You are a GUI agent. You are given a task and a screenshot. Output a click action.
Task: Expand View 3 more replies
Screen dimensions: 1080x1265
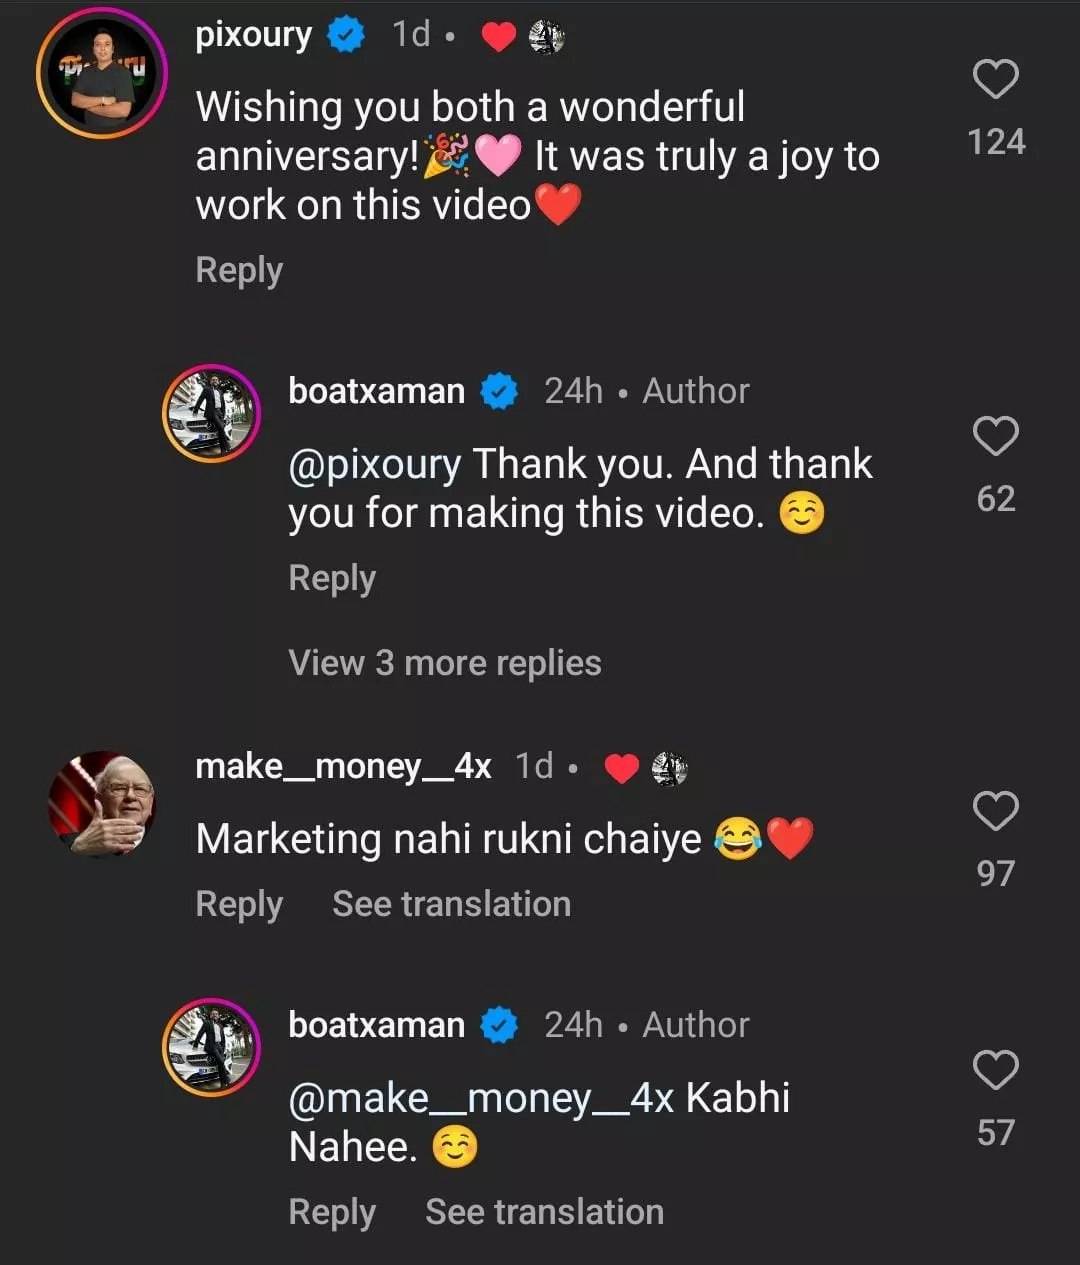point(445,663)
